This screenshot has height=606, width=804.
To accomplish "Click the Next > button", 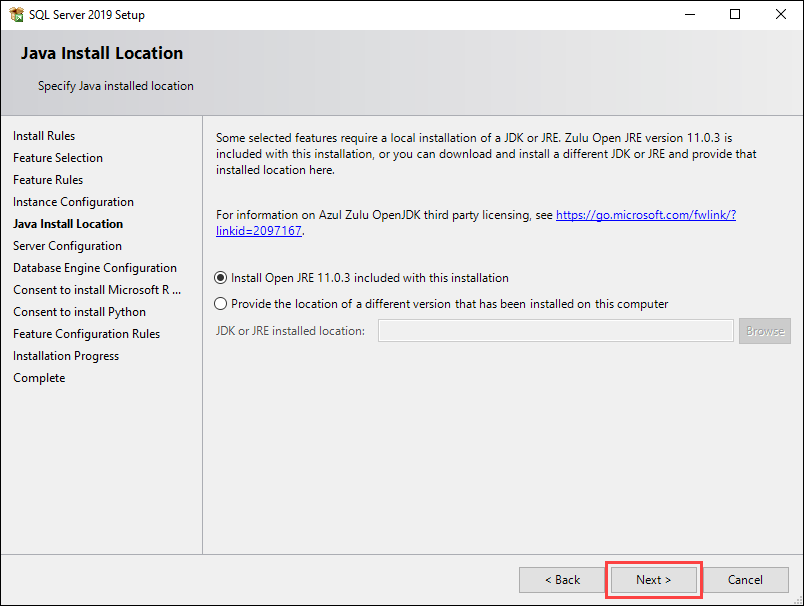I will [654, 580].
